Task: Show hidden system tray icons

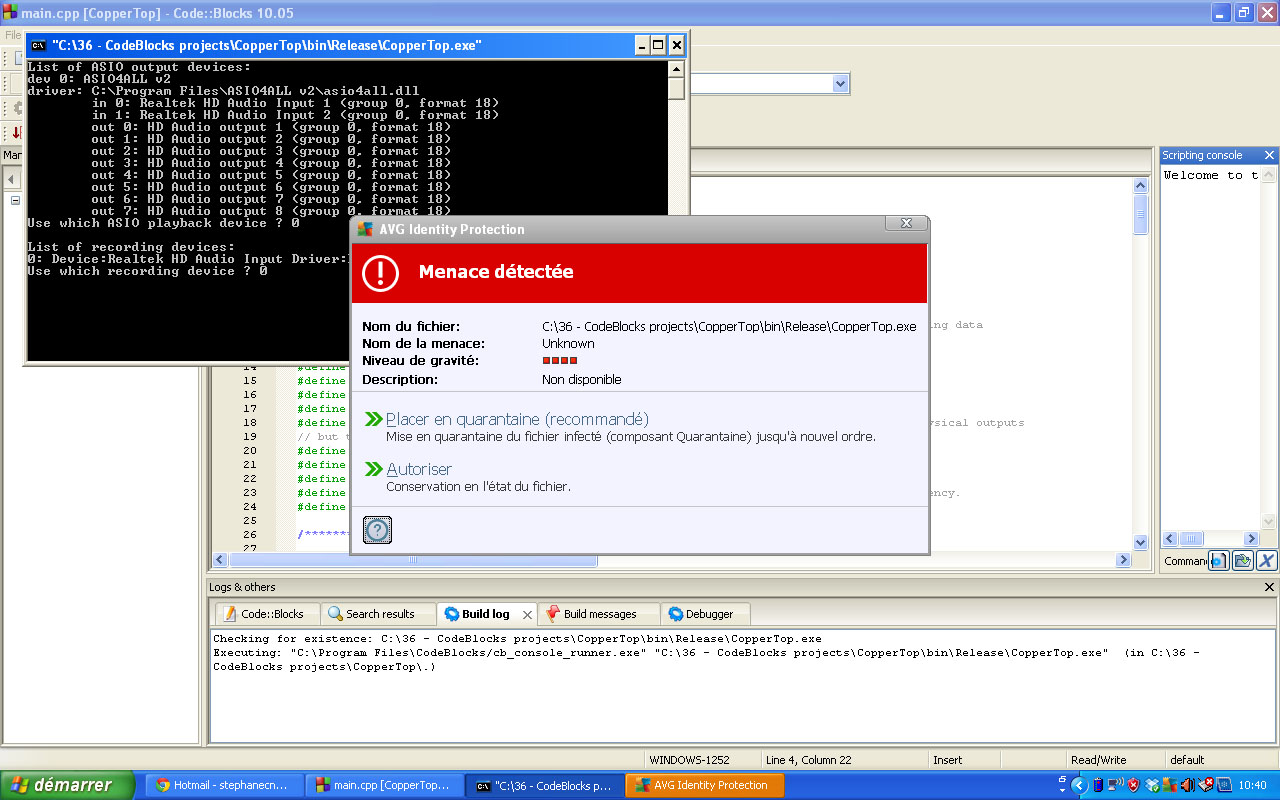Action: [1079, 785]
